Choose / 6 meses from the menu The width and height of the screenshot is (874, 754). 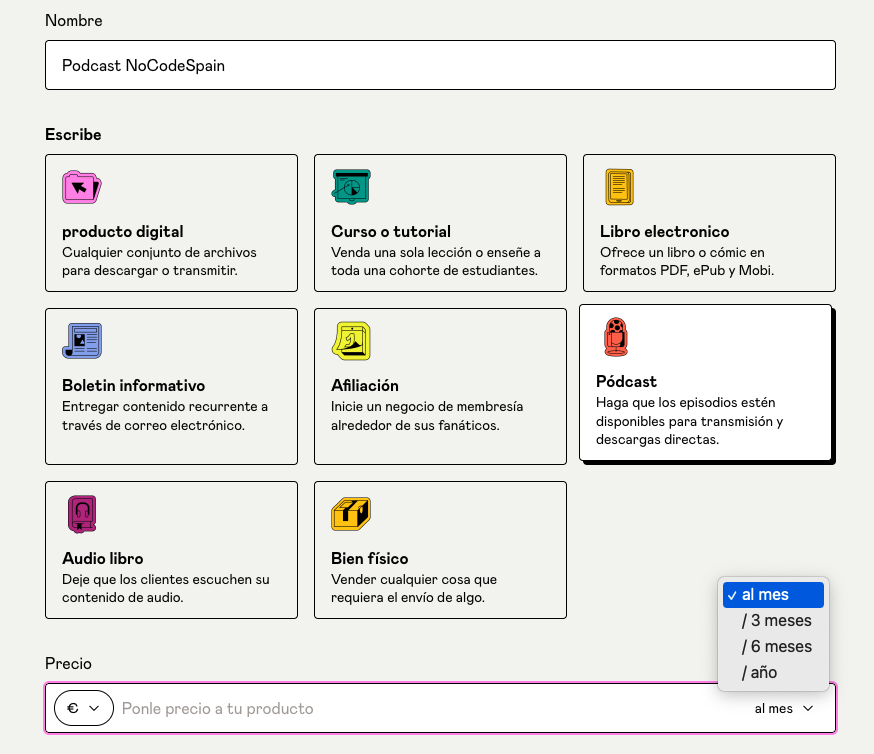[x=773, y=646]
